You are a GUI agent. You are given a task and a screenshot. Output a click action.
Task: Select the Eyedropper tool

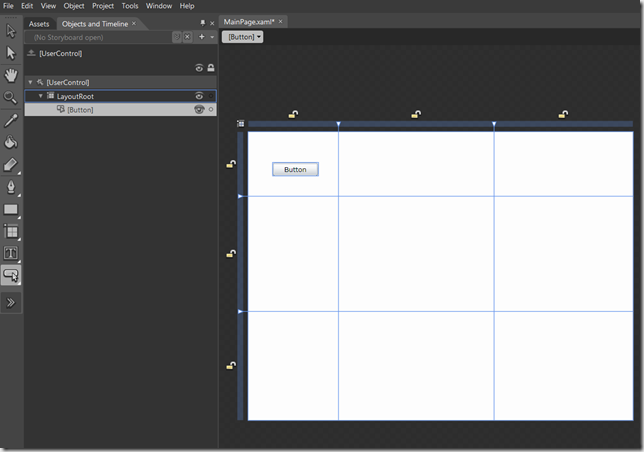coord(11,120)
